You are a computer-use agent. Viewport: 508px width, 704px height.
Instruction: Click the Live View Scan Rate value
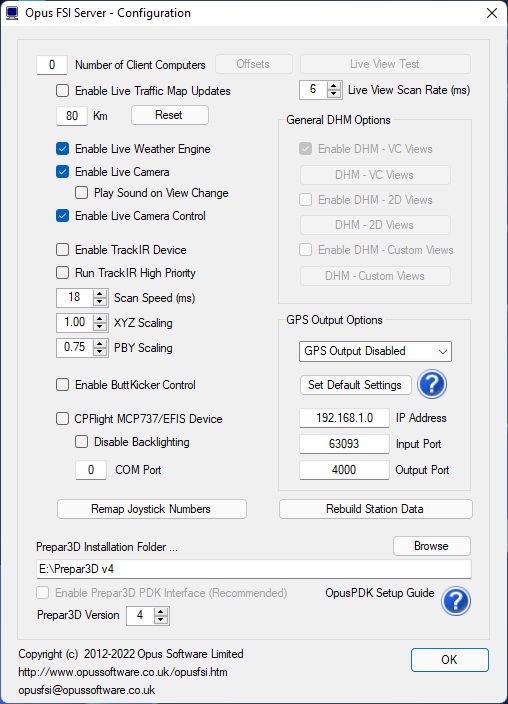[314, 90]
